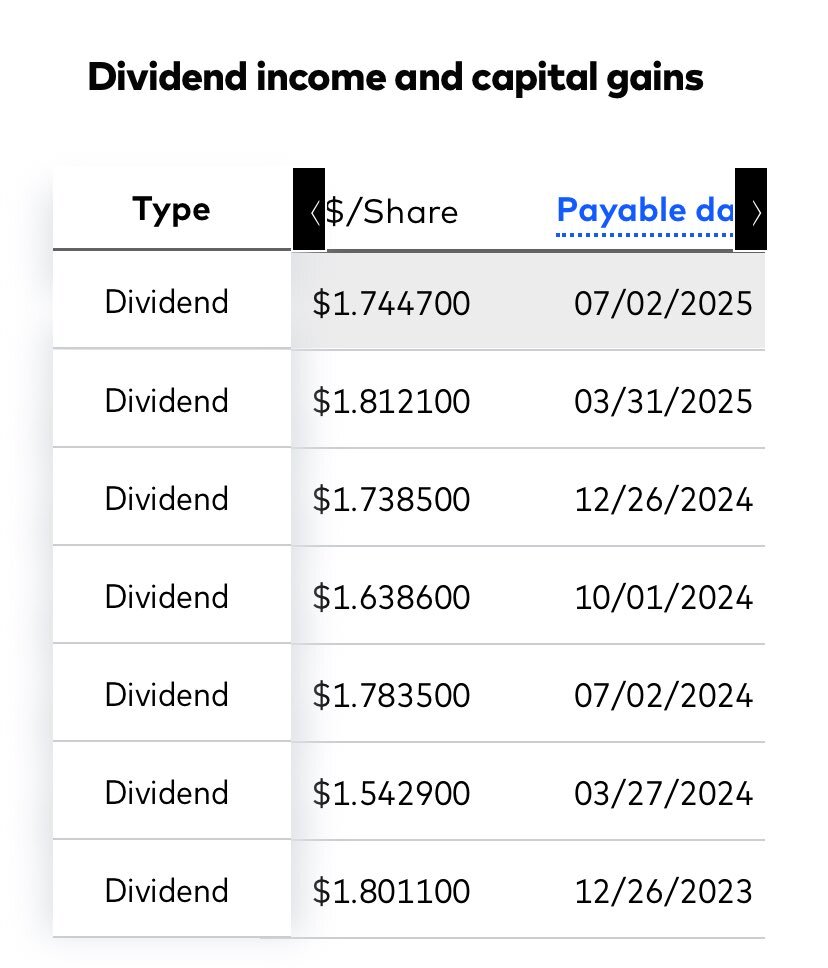Select the $1.744700 dividend amount
Viewport: 828px width, 968px height.
pos(391,303)
